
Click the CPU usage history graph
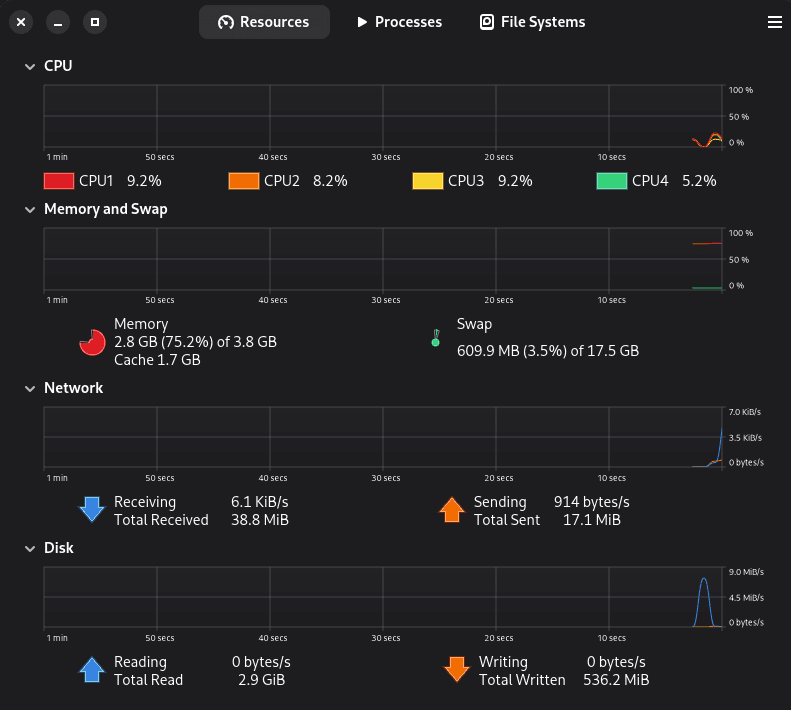click(384, 117)
